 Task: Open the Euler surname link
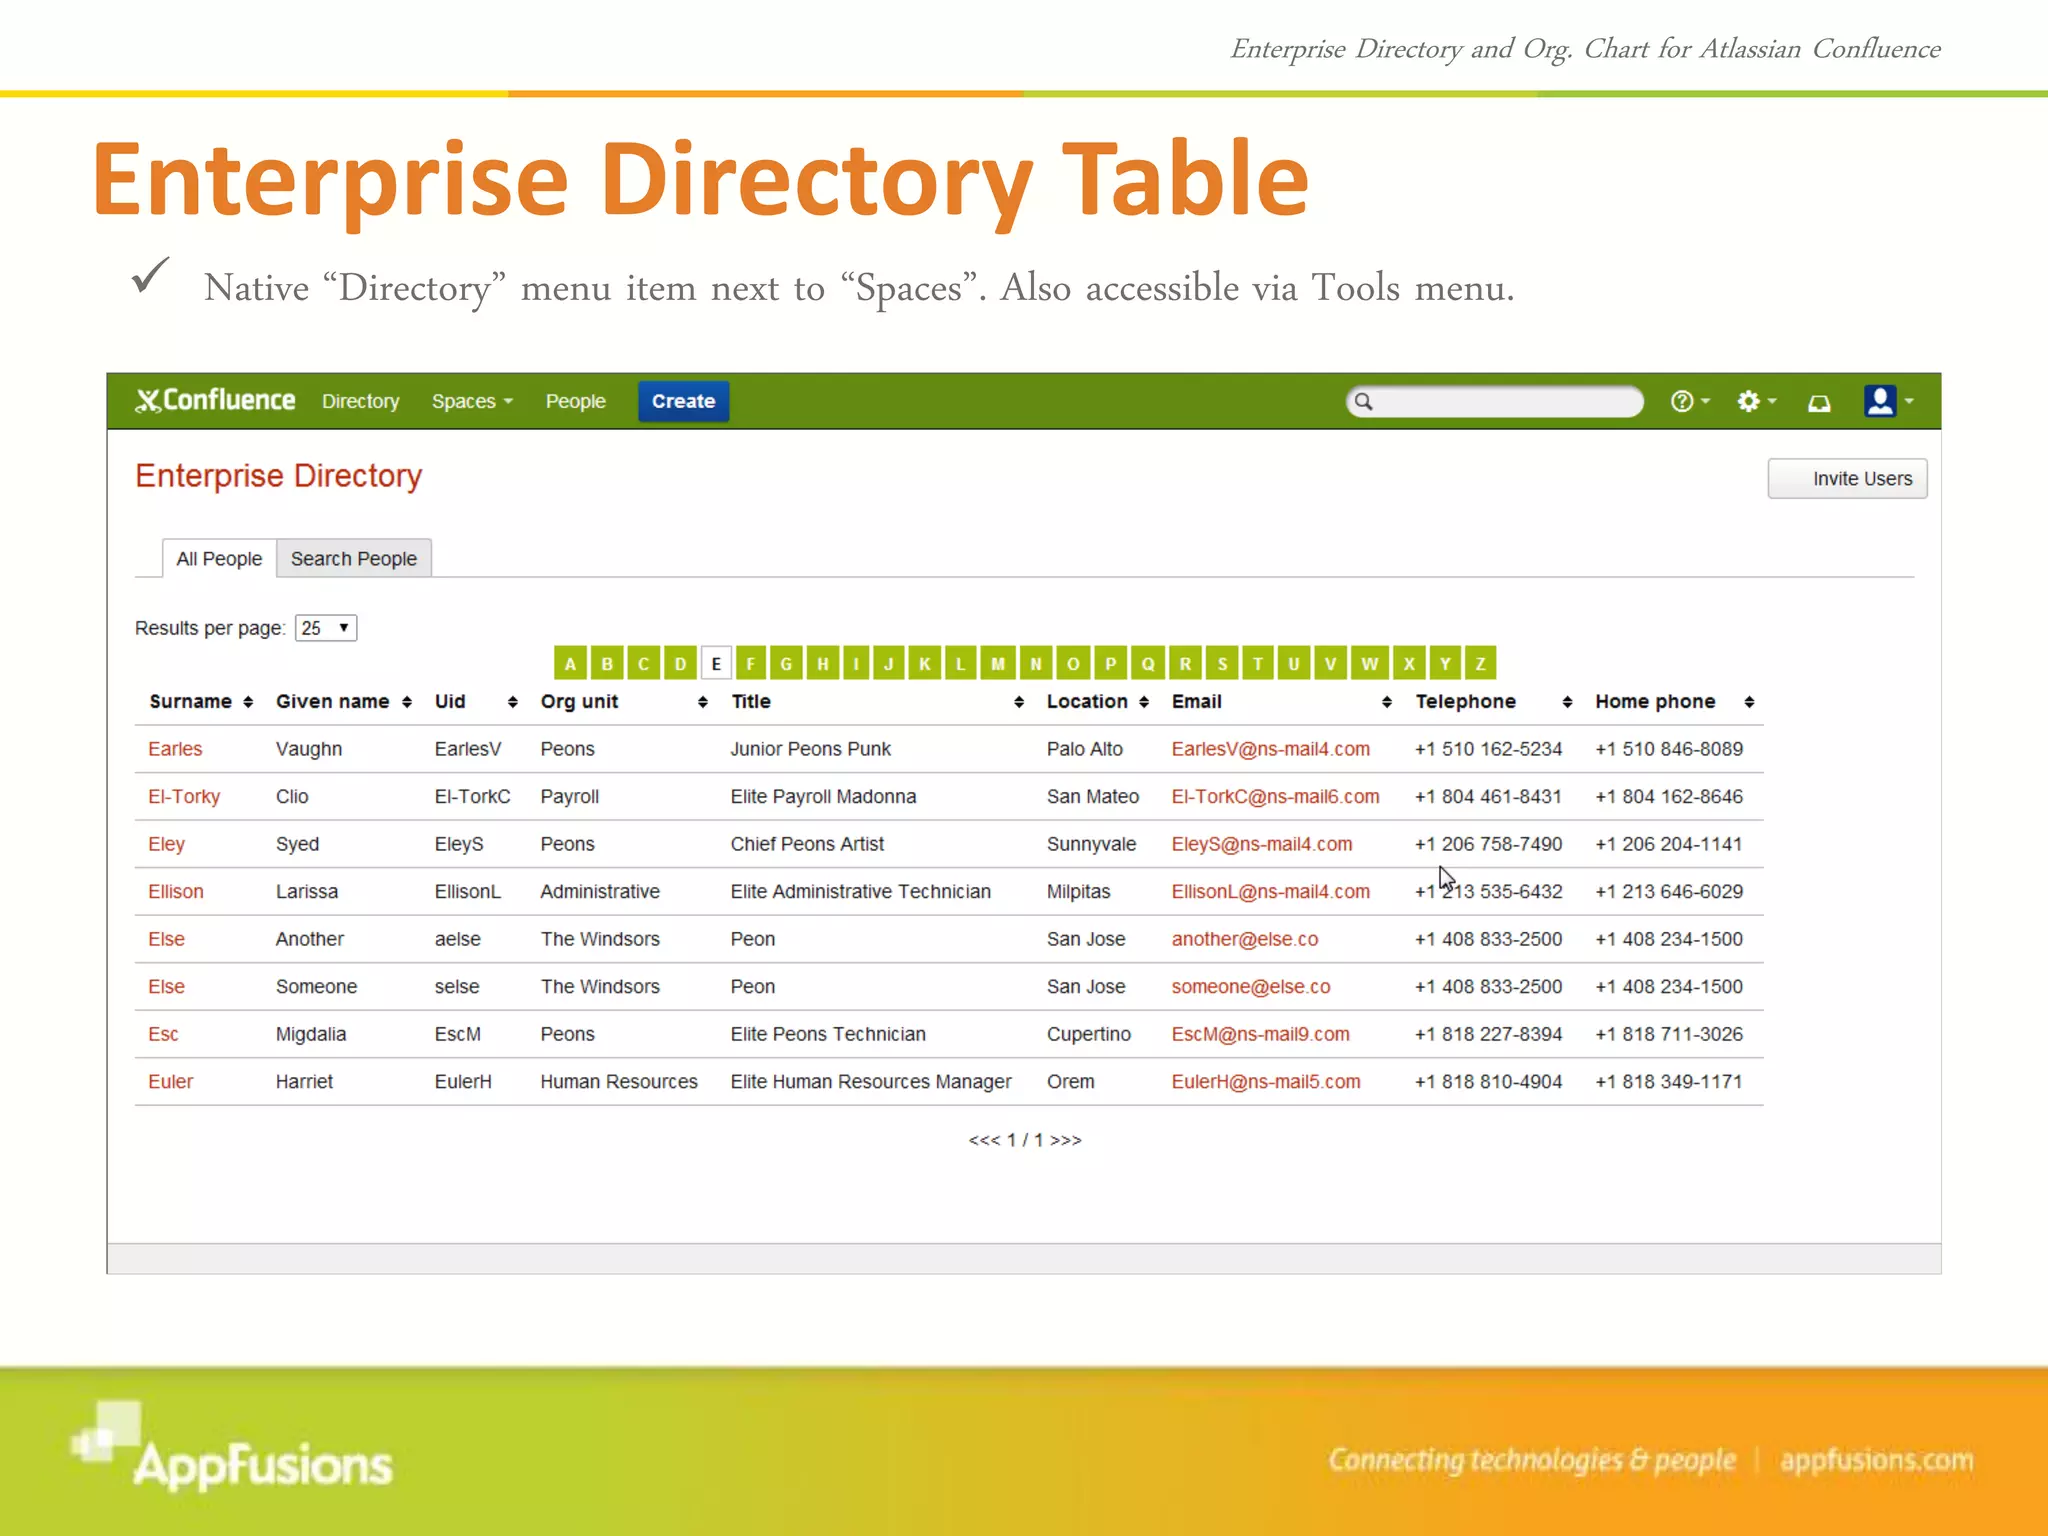(x=171, y=1082)
